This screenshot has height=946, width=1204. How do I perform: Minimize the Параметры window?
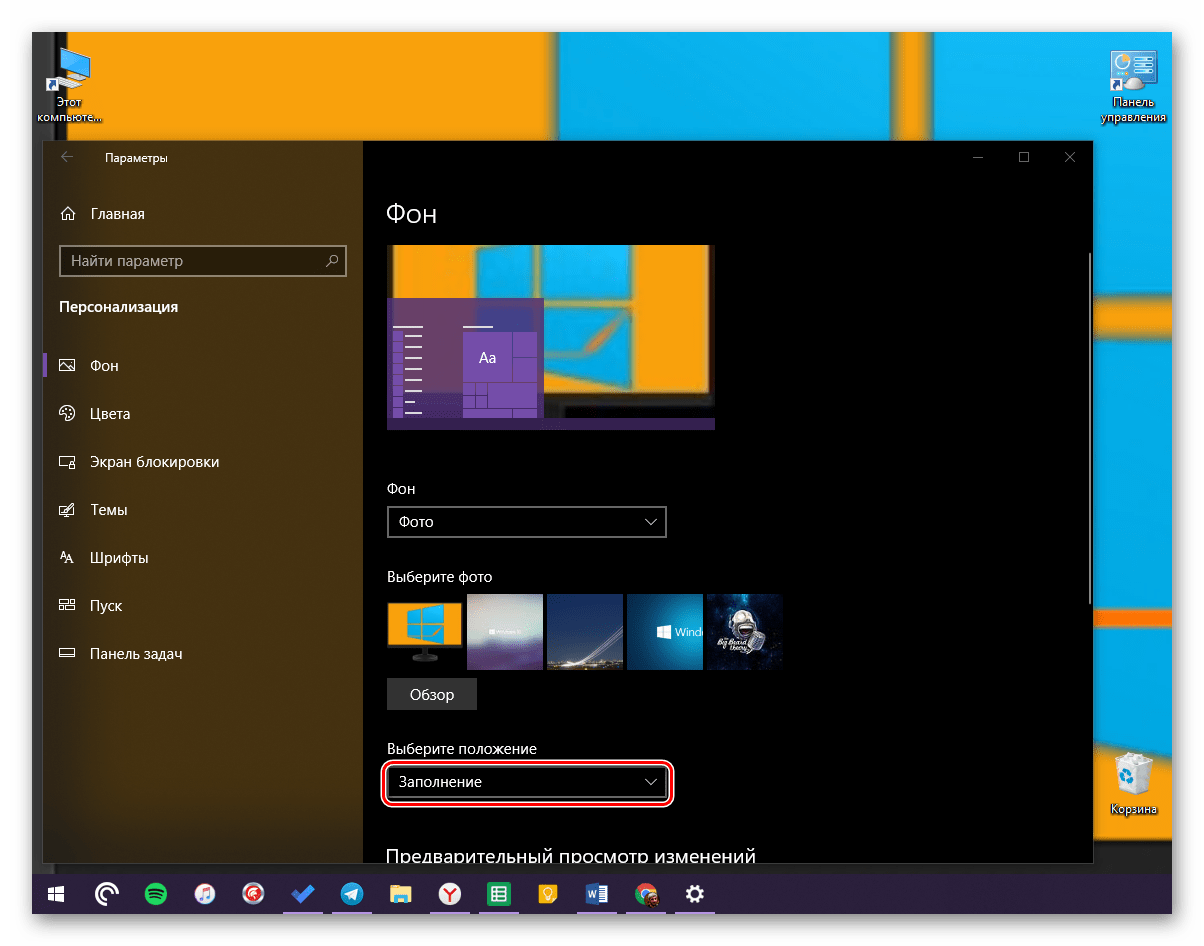(978, 157)
